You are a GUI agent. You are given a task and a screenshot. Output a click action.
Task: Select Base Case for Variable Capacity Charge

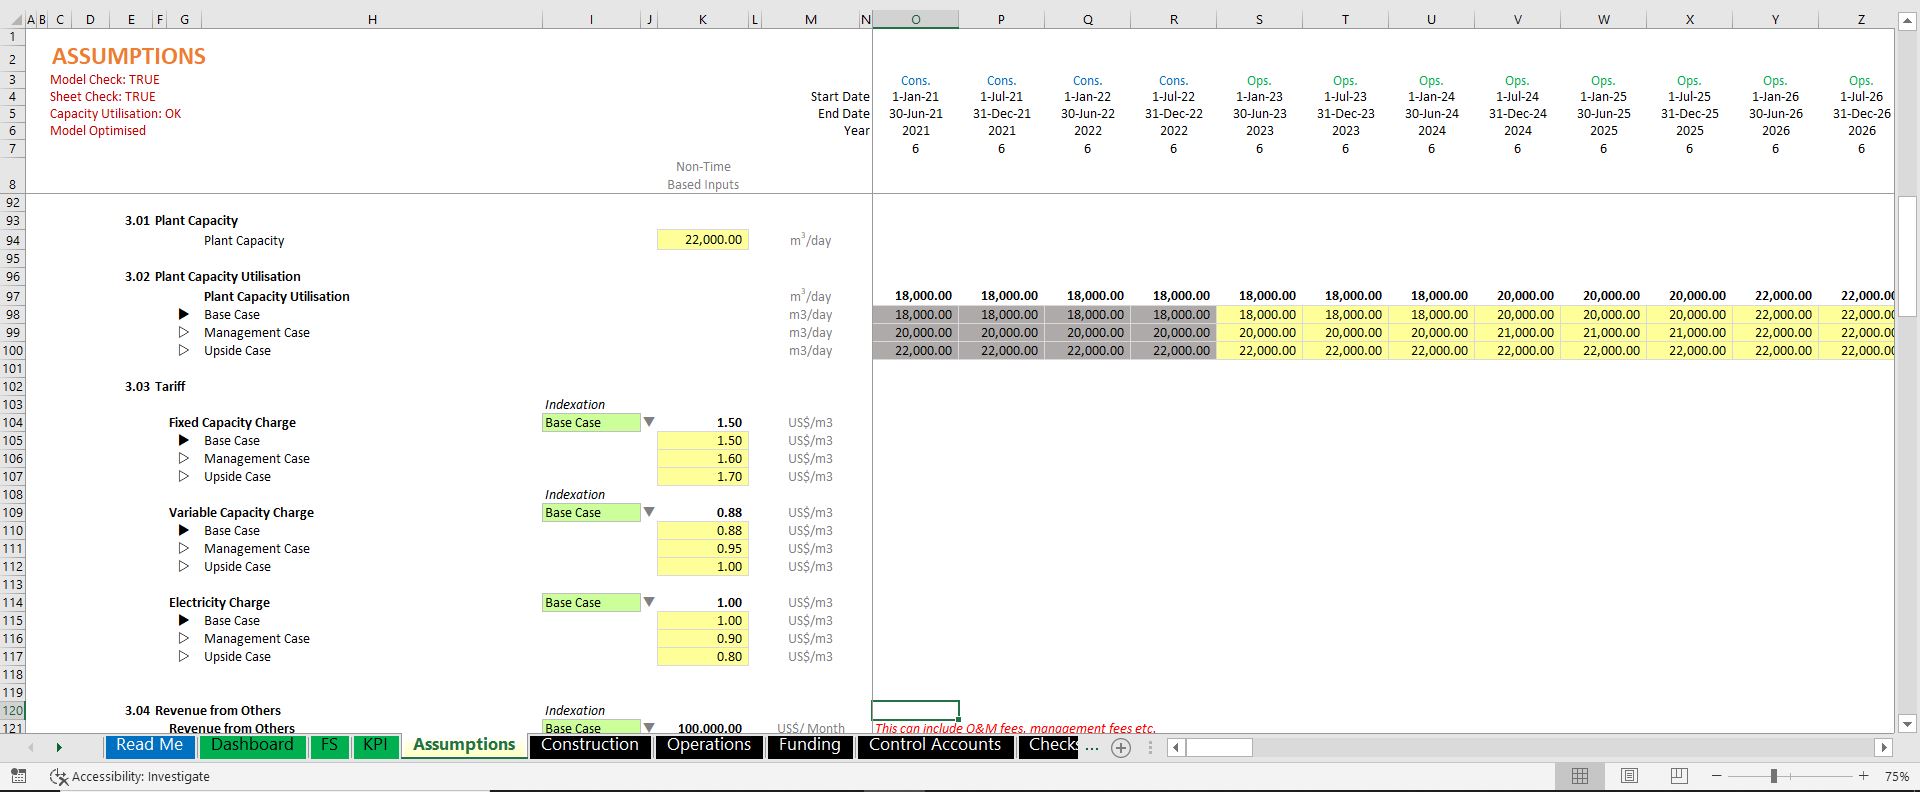184,530
